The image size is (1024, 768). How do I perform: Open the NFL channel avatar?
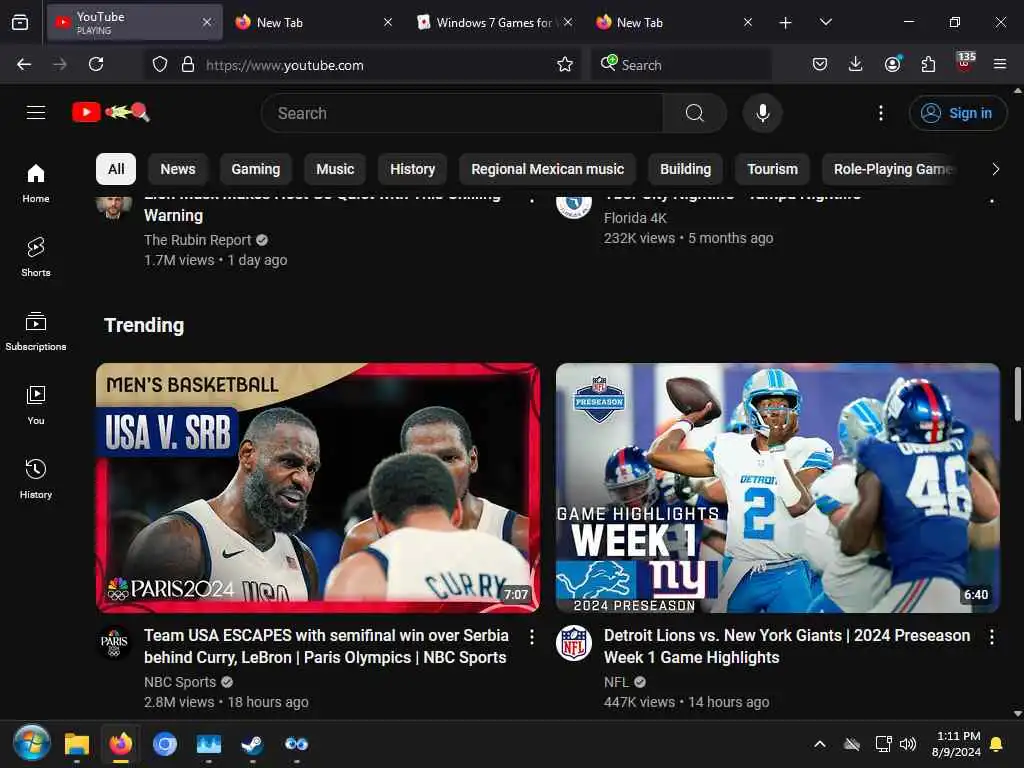click(x=574, y=643)
